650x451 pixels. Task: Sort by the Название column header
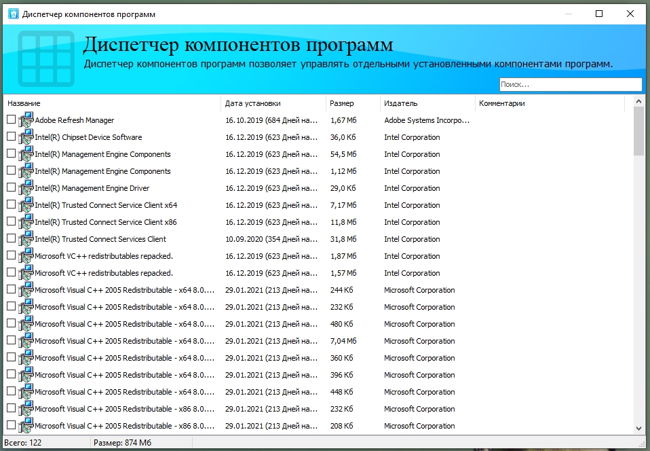tap(112, 104)
